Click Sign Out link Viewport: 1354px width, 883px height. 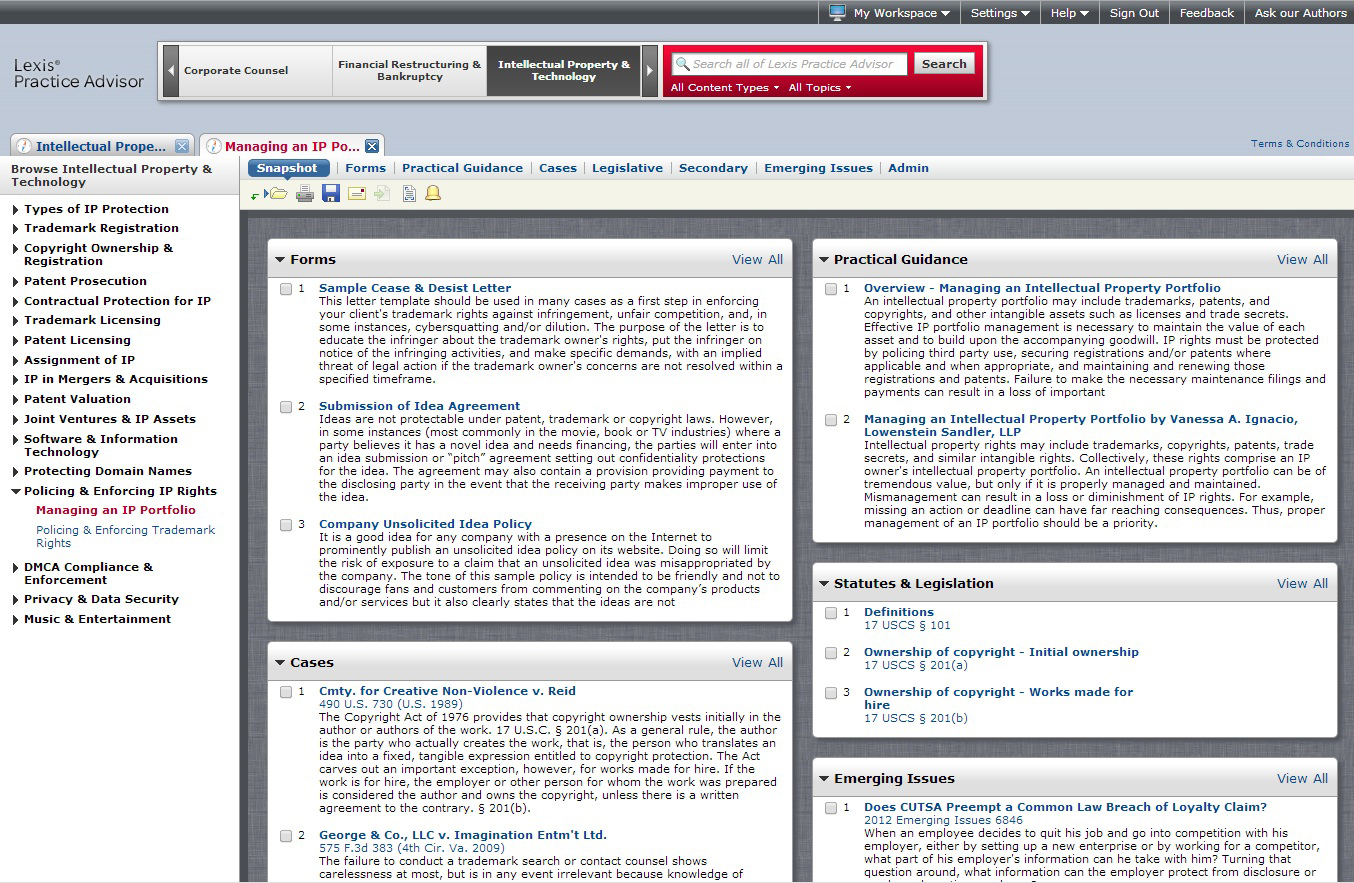tap(1134, 13)
